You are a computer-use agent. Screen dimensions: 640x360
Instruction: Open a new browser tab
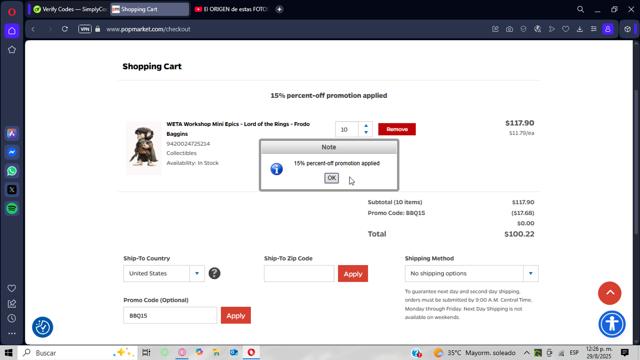click(279, 9)
